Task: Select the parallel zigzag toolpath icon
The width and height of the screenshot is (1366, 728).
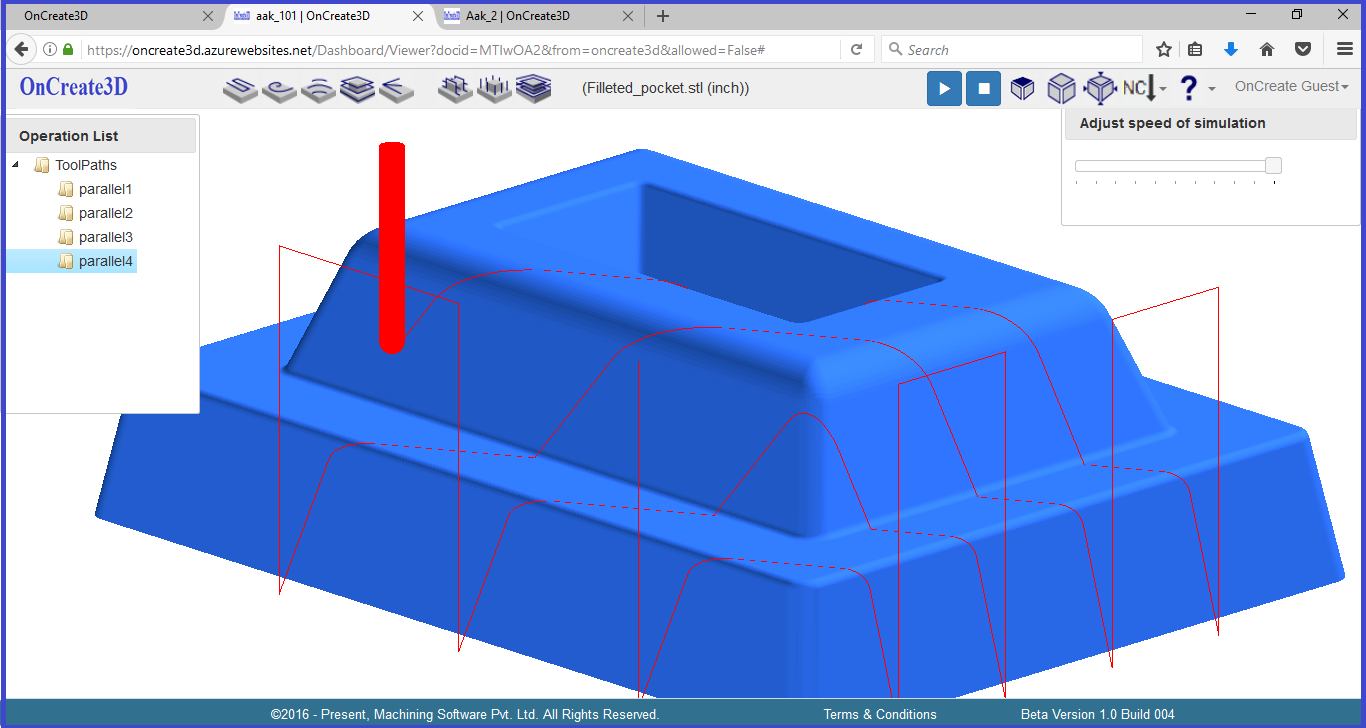Action: tap(240, 89)
